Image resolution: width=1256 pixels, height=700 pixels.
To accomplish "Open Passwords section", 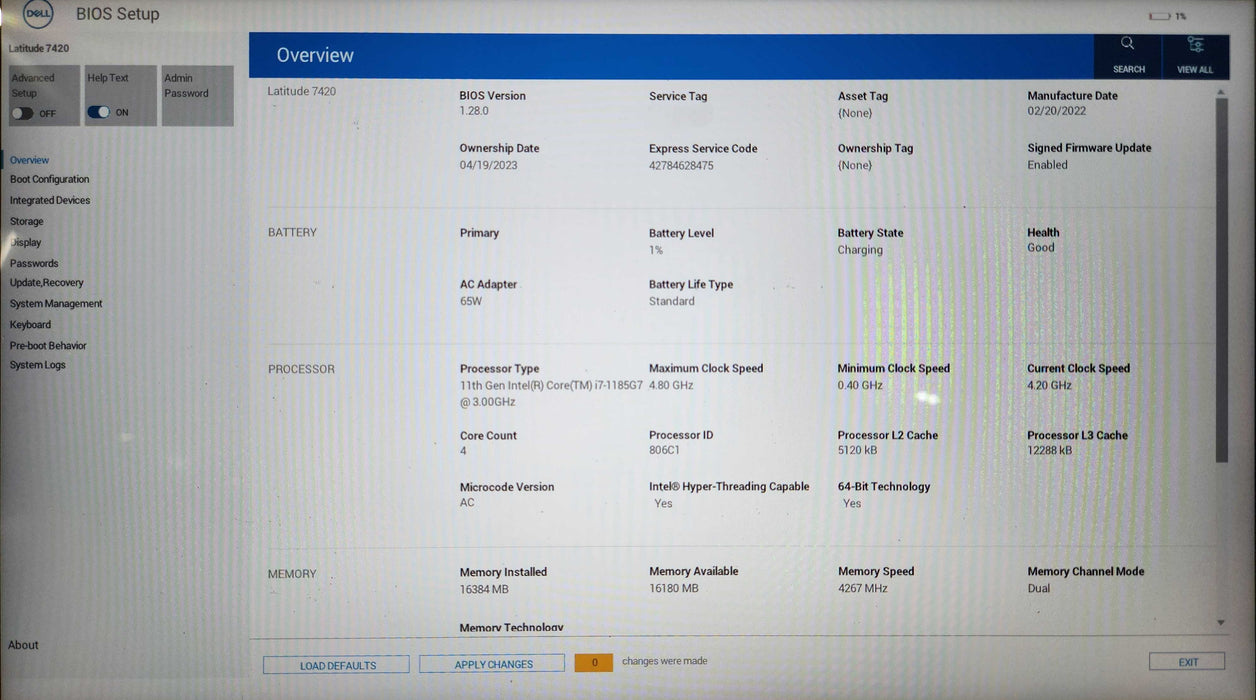I will click(34, 263).
